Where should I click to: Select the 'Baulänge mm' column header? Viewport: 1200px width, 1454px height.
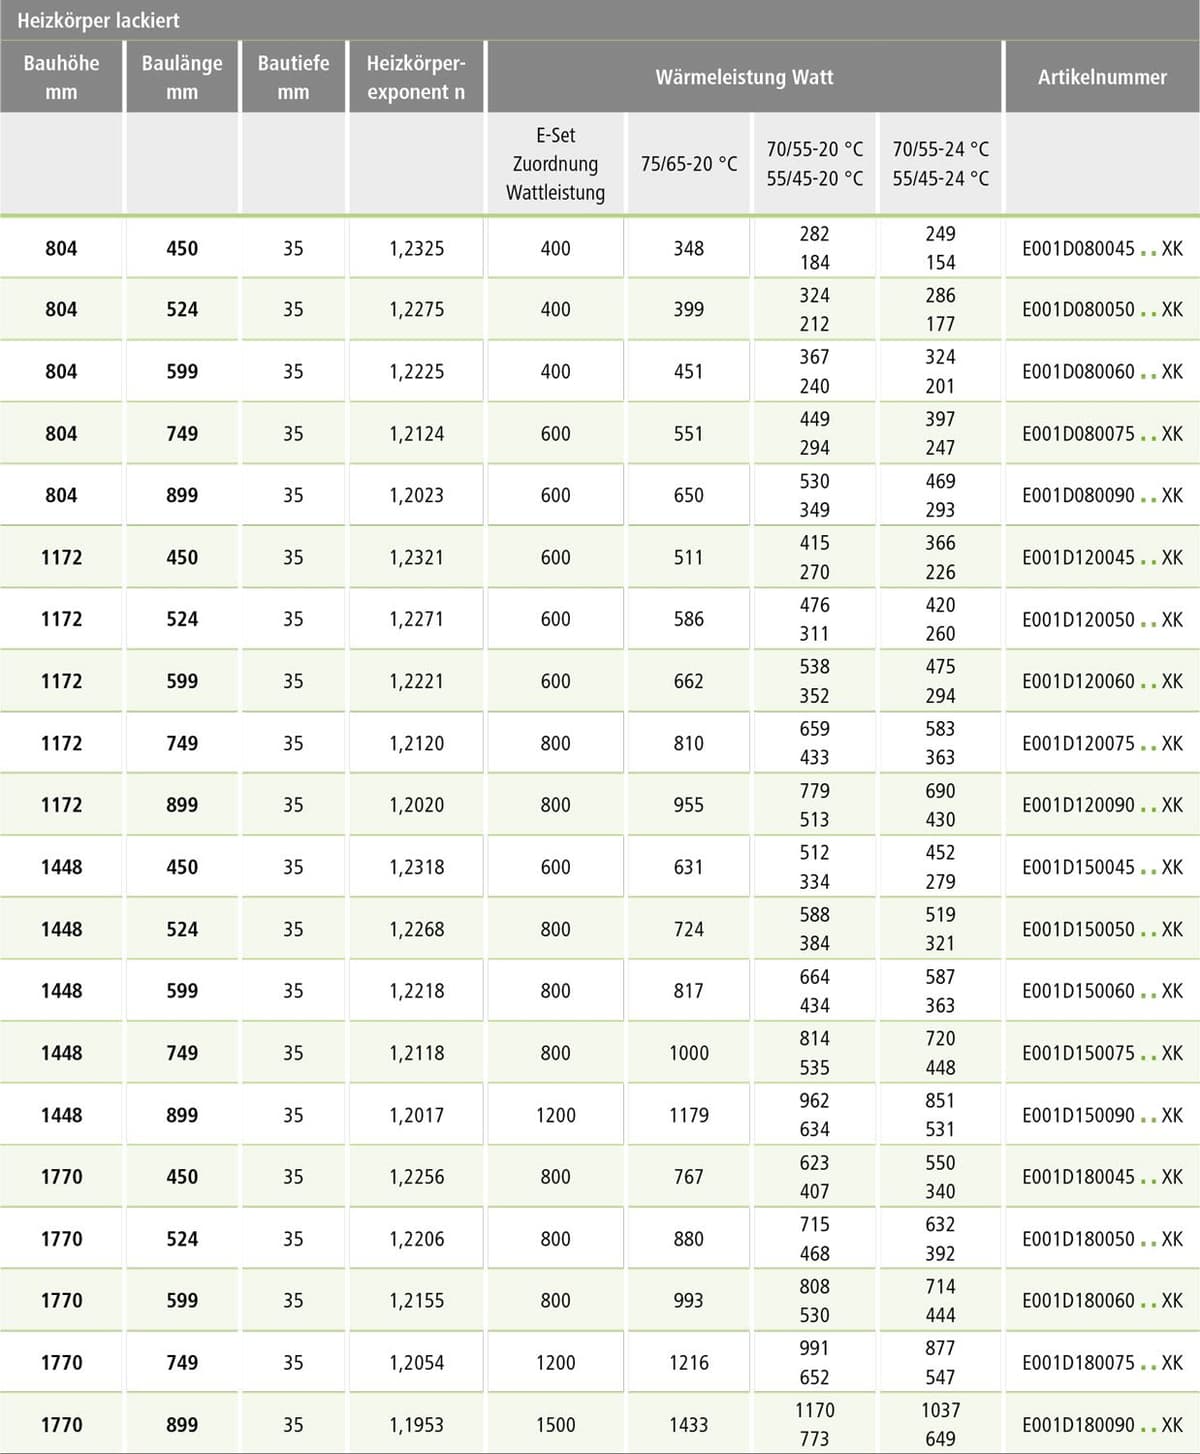click(x=182, y=77)
